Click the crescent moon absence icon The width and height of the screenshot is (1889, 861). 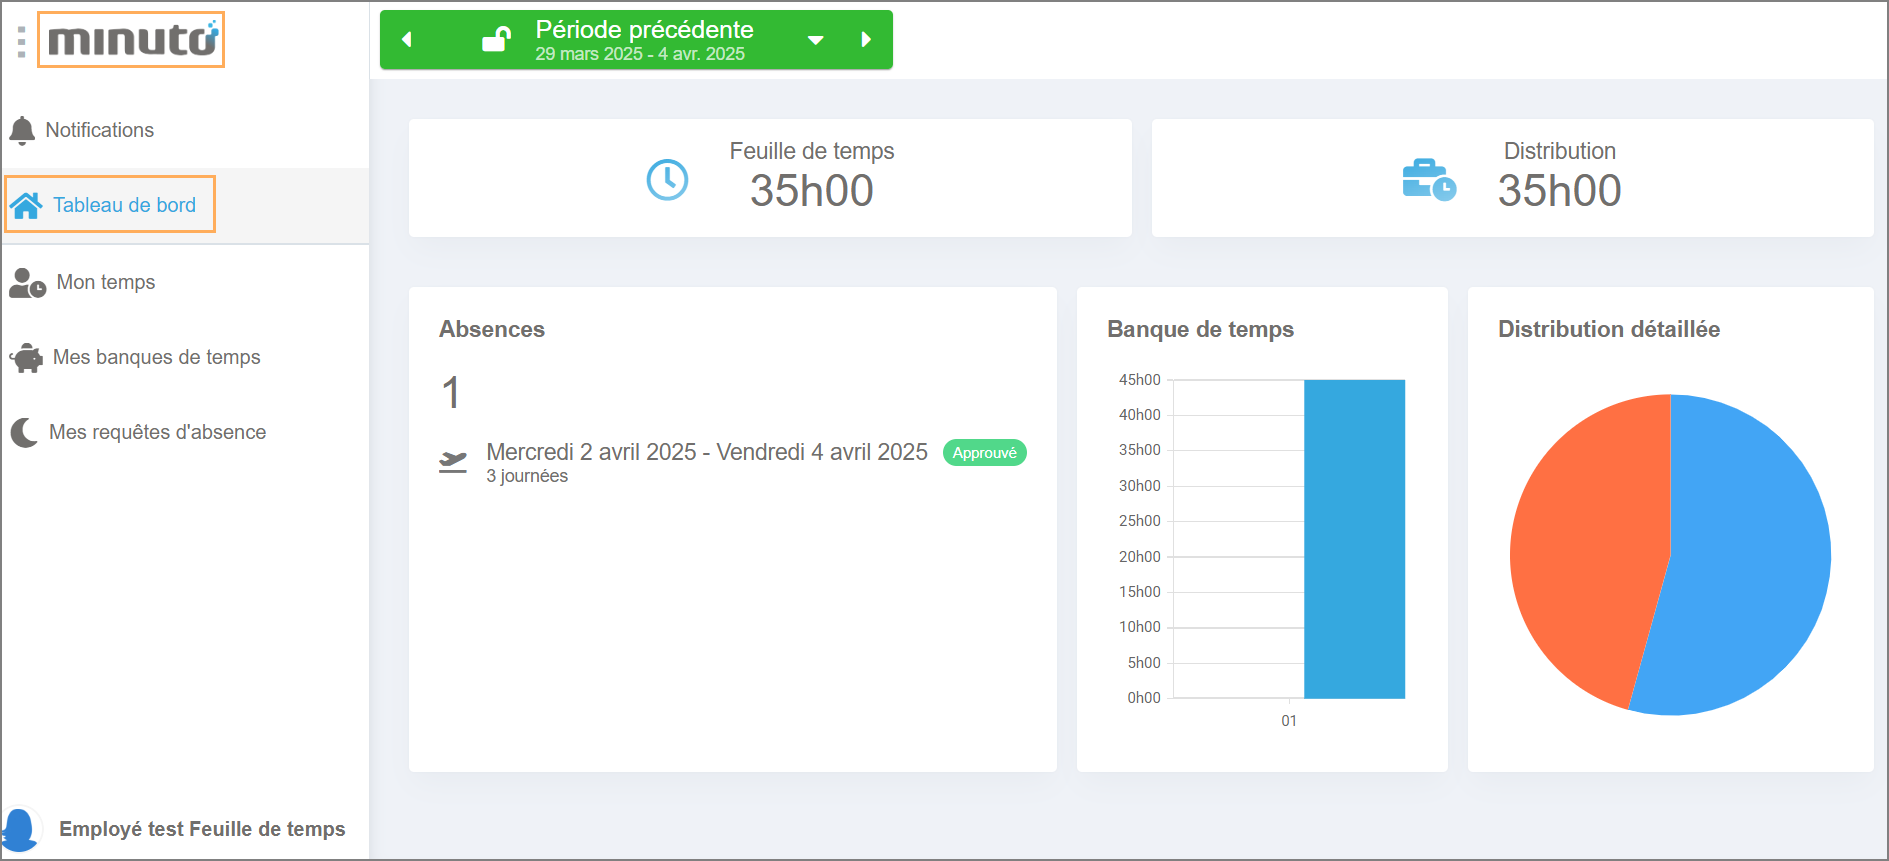pyautogui.click(x=24, y=432)
